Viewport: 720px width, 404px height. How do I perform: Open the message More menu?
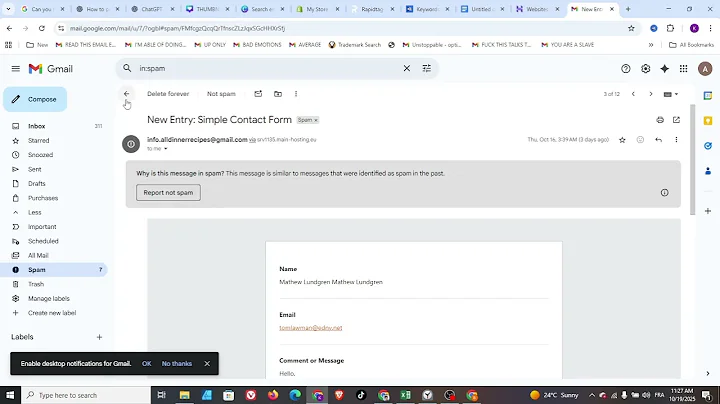(676, 140)
